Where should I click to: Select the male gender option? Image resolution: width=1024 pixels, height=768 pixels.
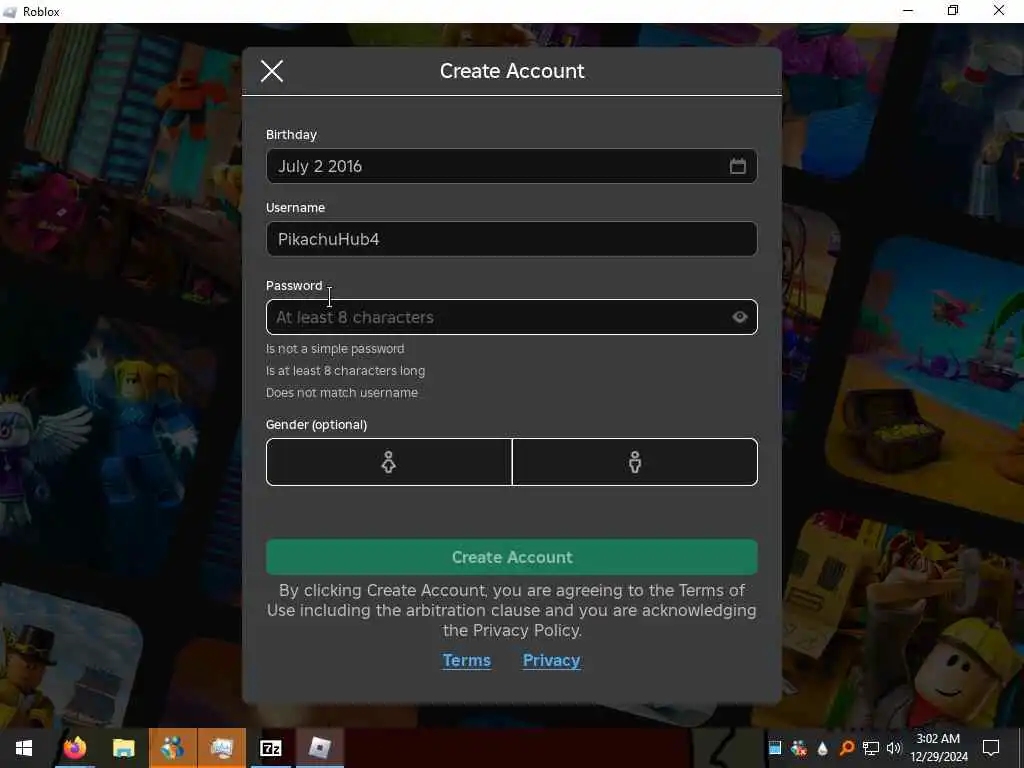[x=635, y=462]
